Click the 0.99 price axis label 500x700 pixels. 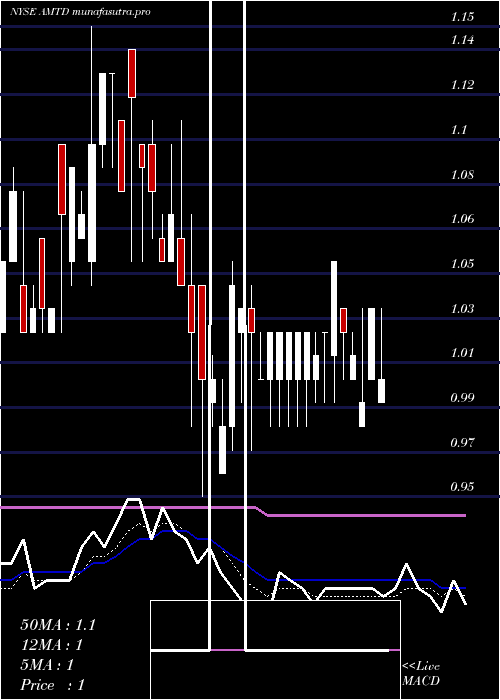coord(462,397)
